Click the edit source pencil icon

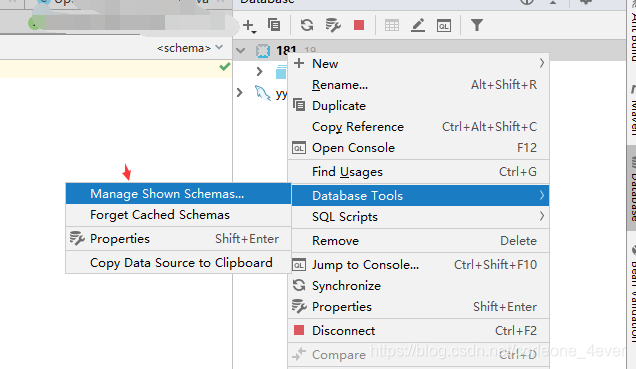pyautogui.click(x=418, y=25)
